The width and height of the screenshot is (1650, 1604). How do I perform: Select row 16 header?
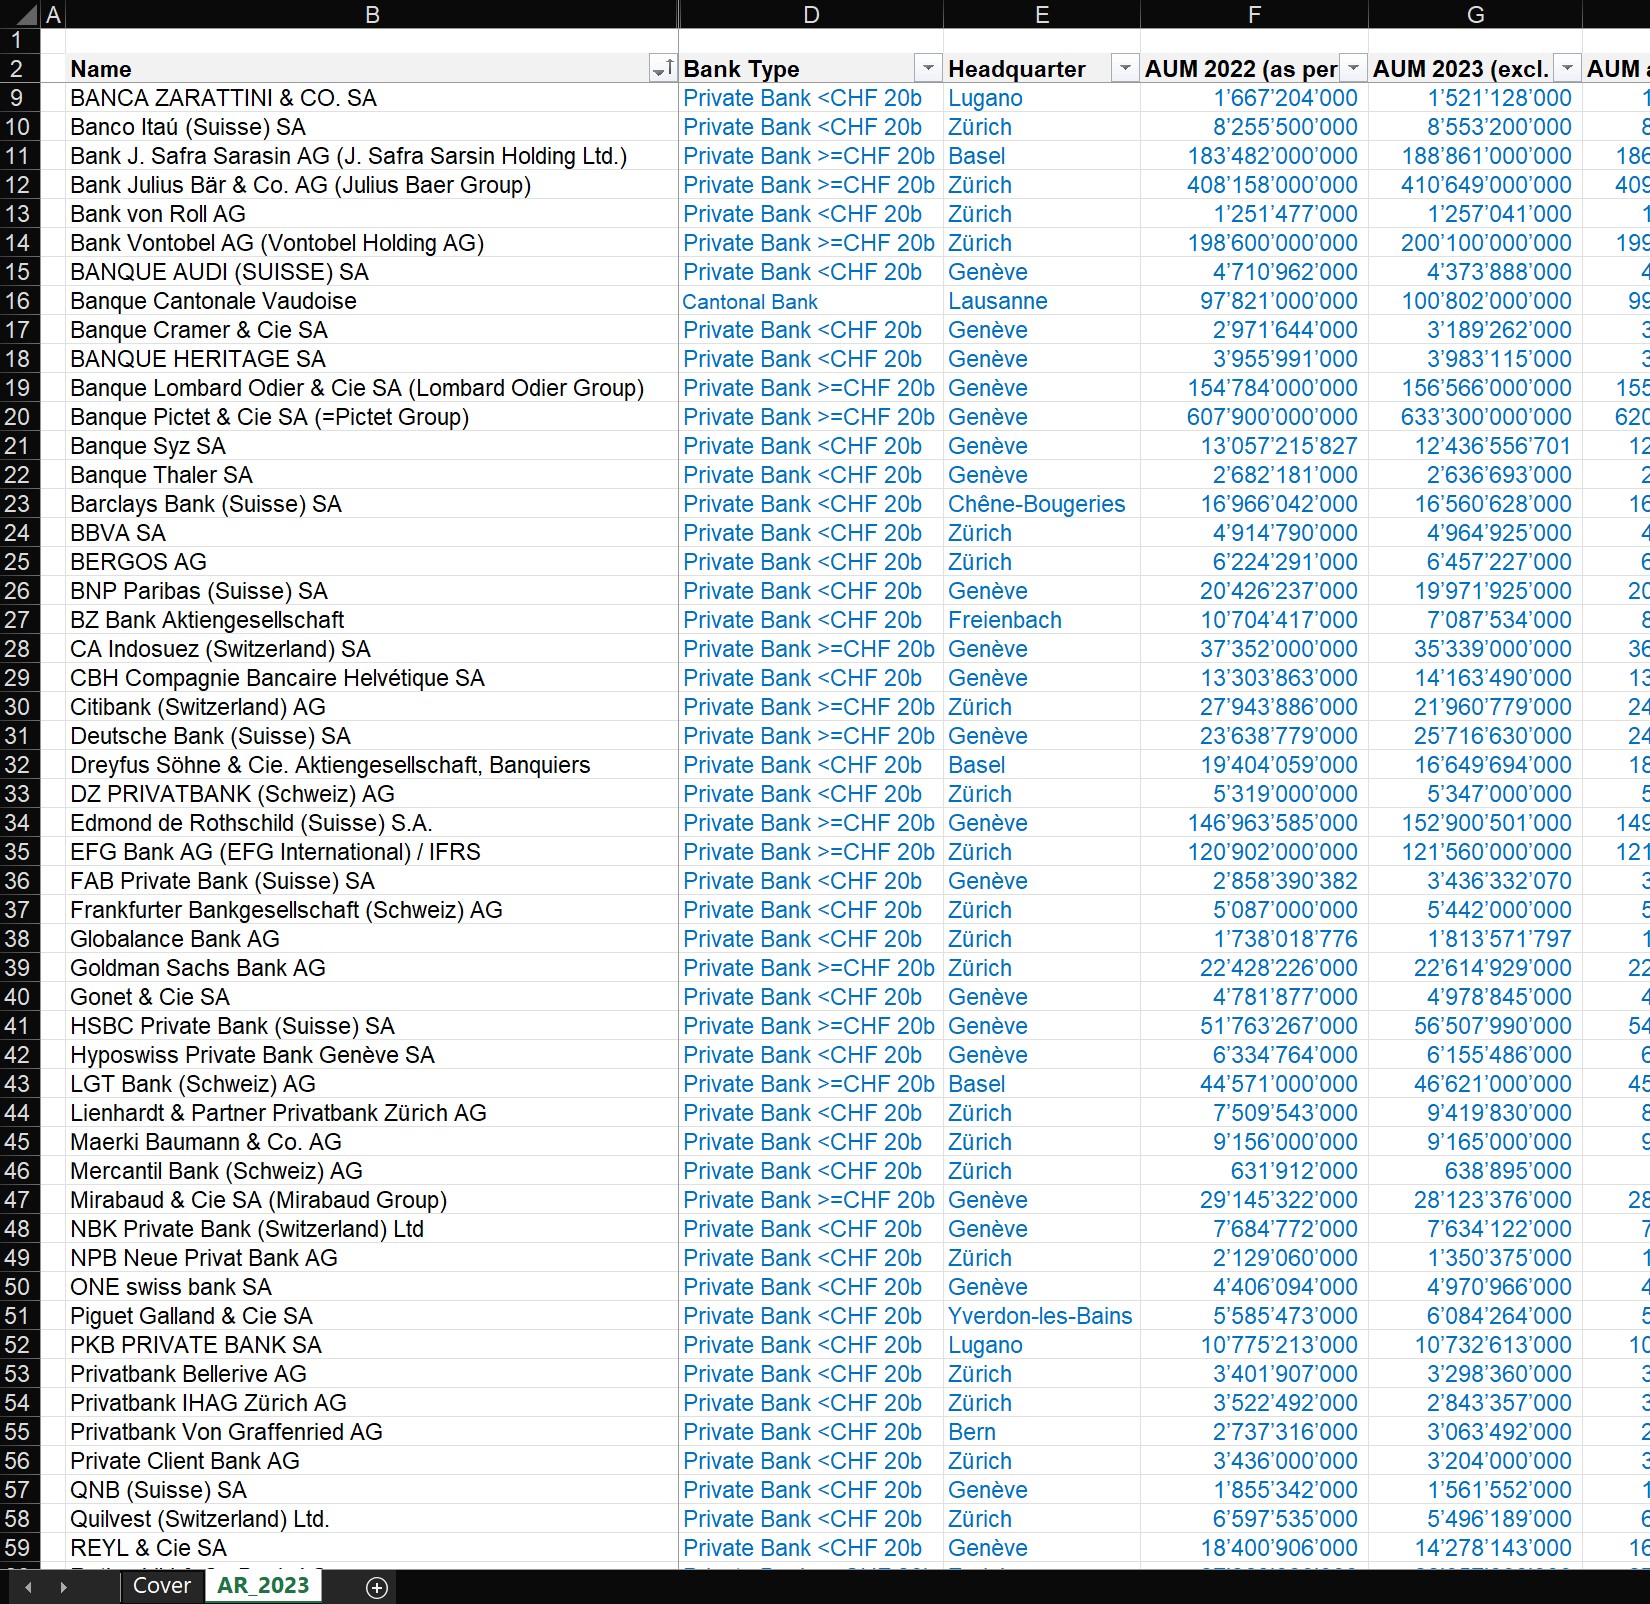(20, 301)
